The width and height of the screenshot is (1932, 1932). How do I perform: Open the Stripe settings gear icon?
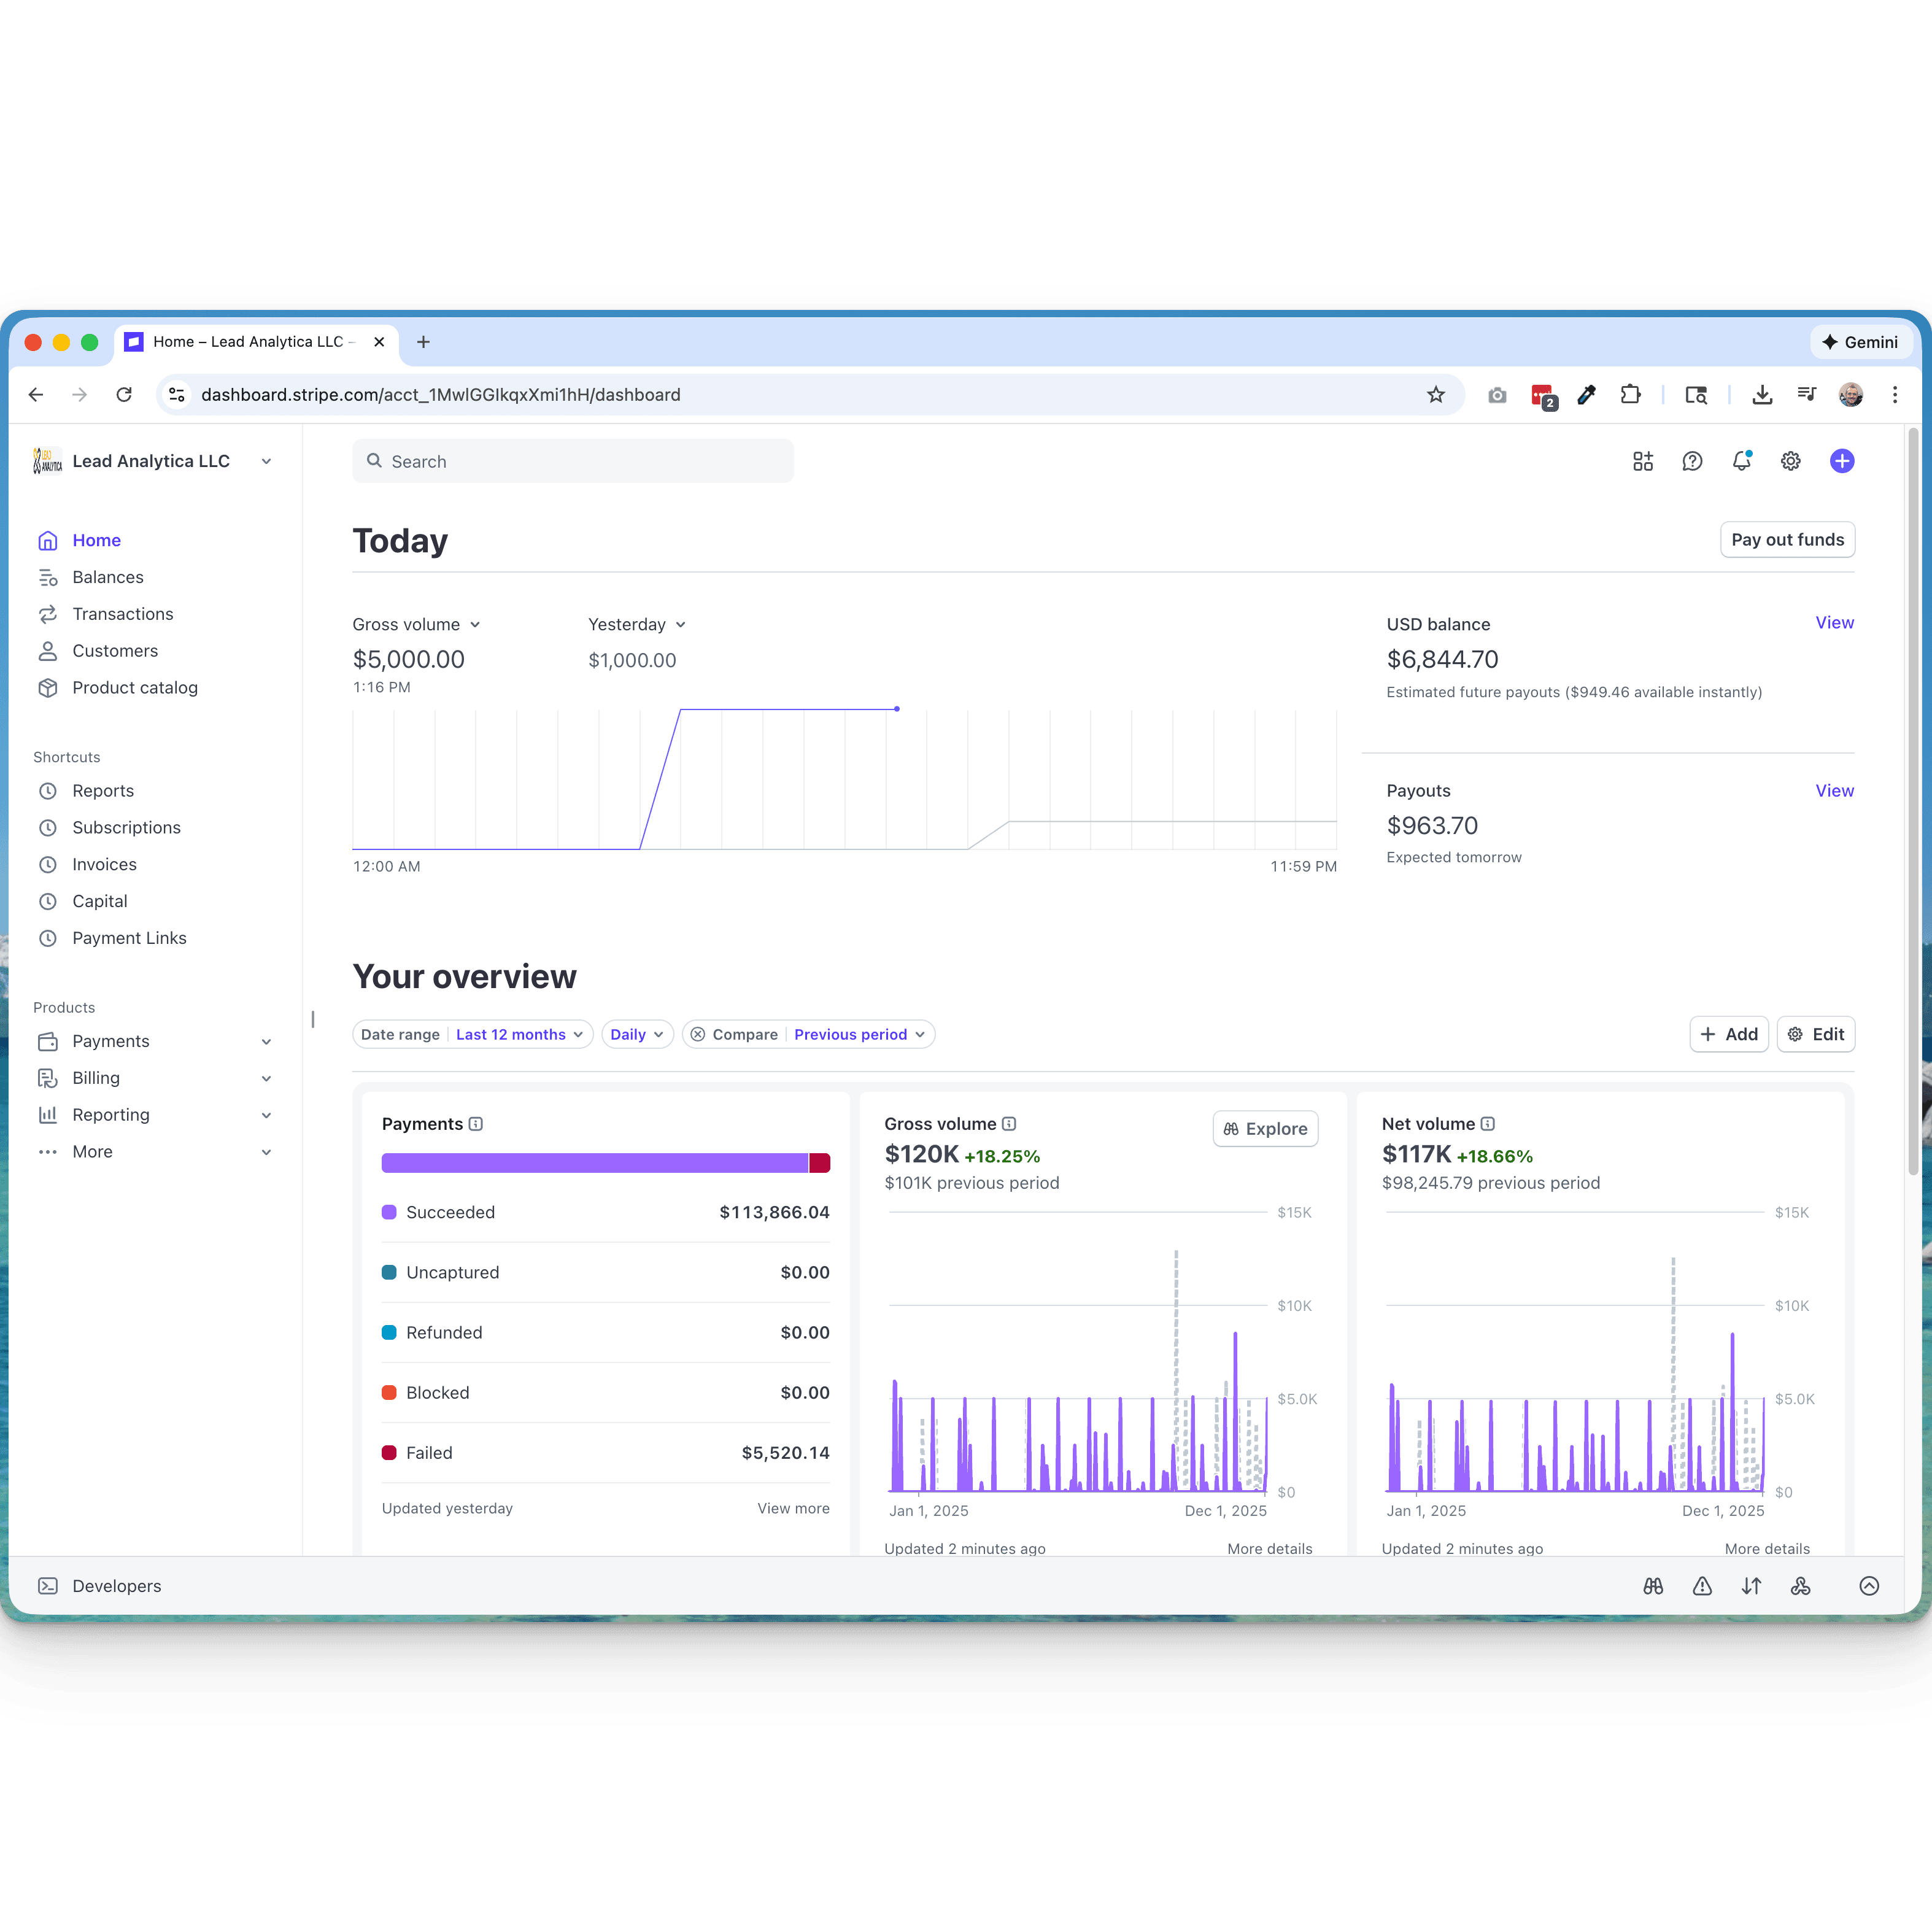[1790, 461]
